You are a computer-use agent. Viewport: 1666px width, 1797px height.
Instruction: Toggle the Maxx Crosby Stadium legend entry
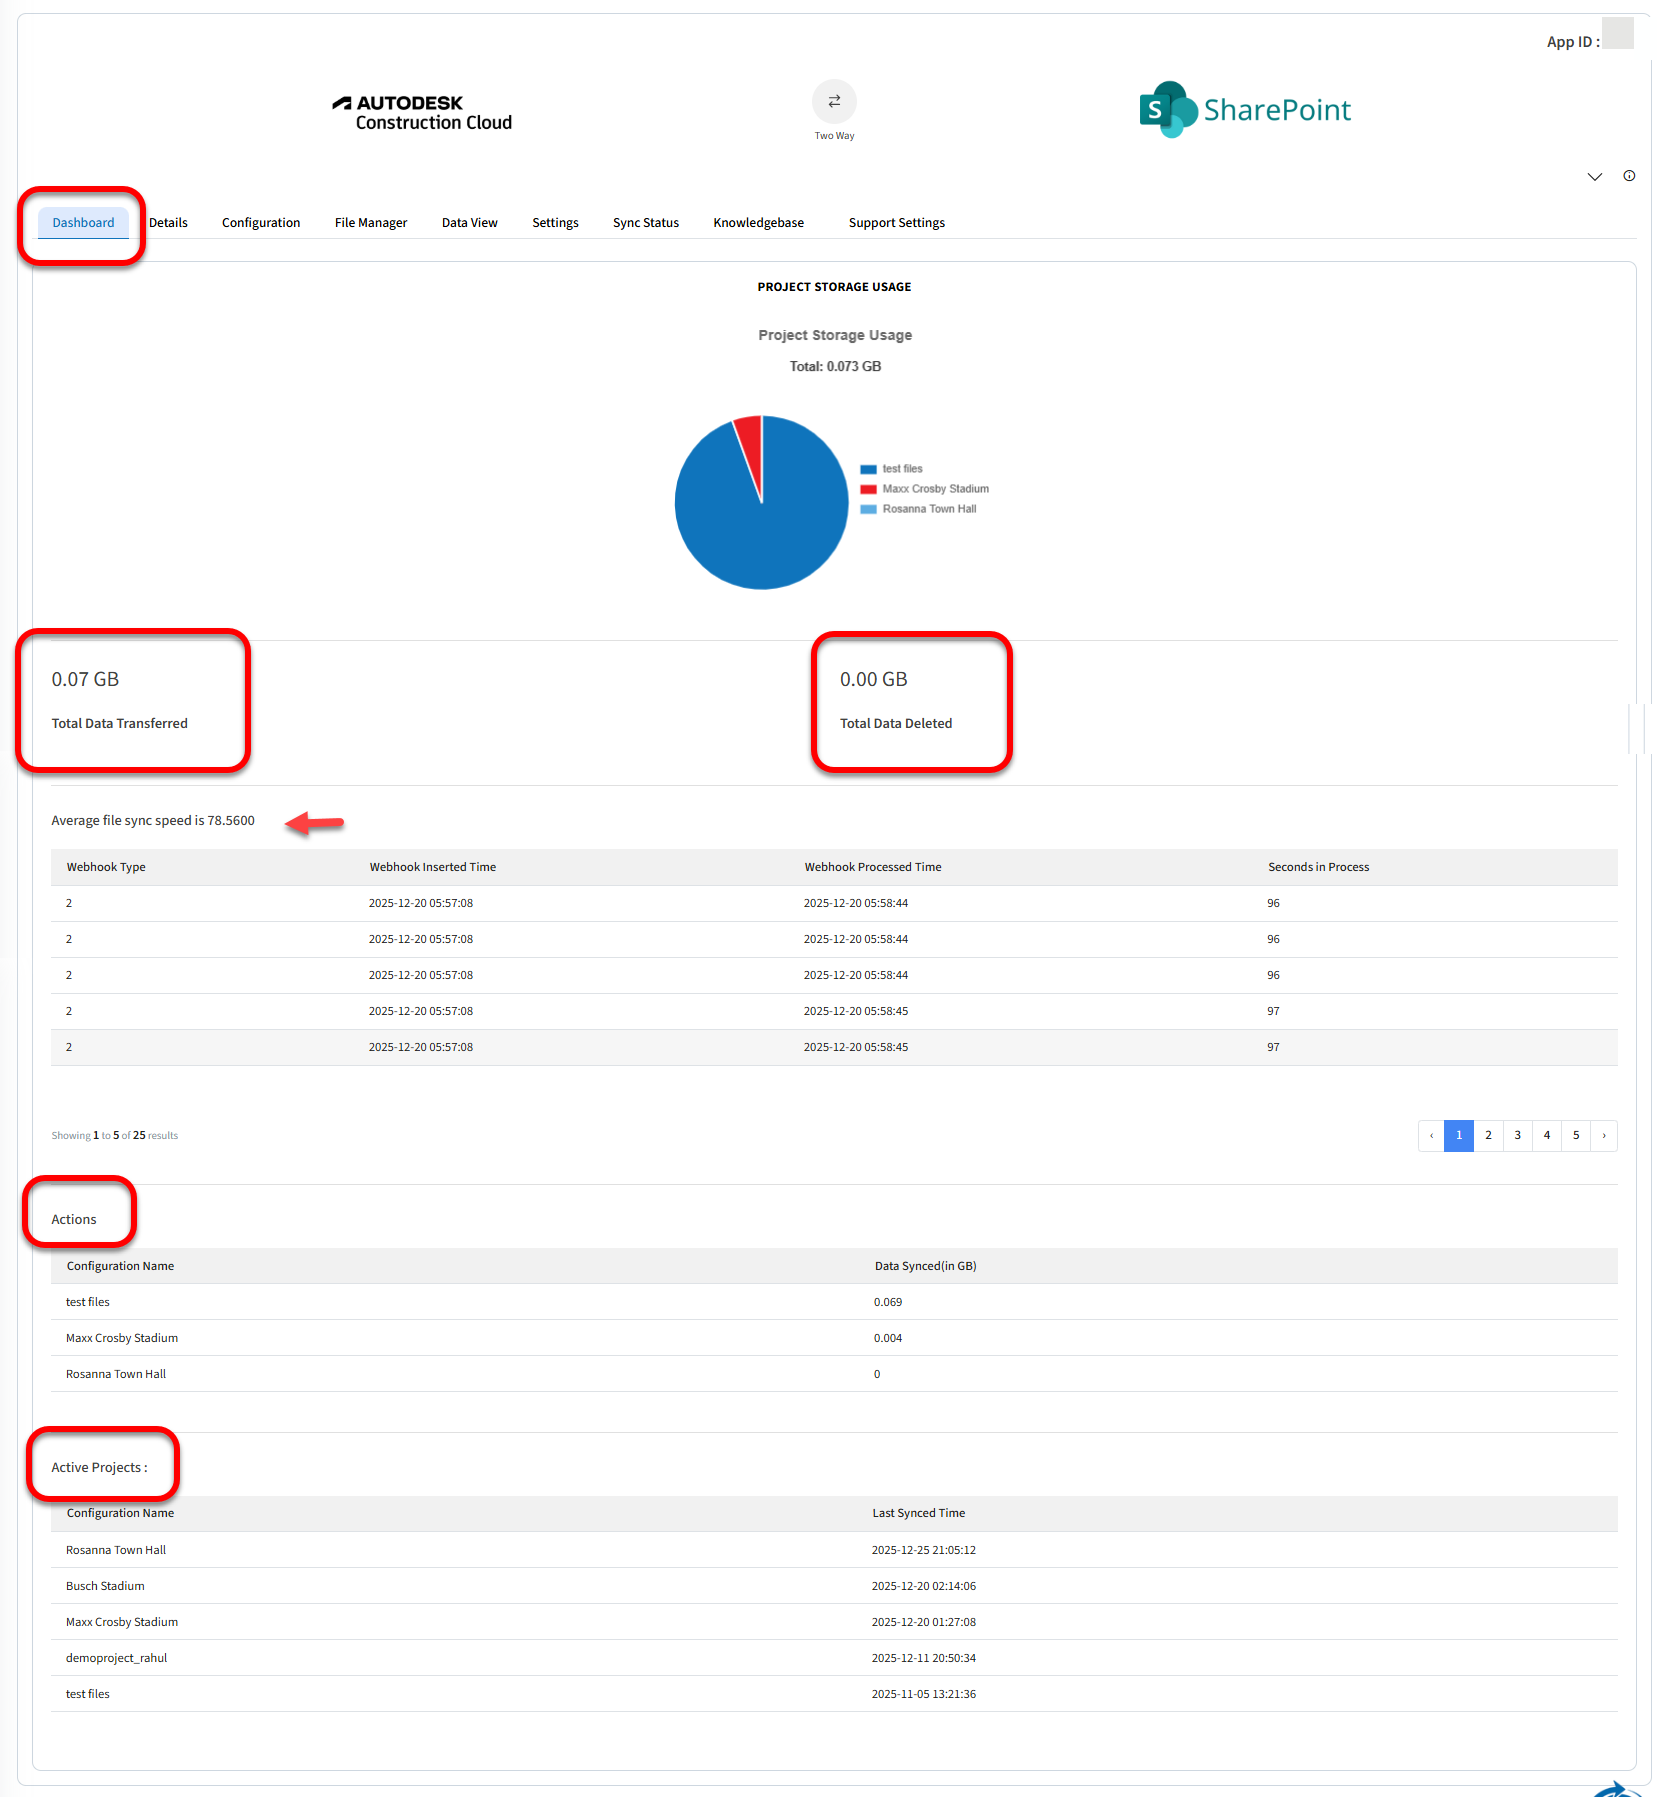click(x=935, y=489)
